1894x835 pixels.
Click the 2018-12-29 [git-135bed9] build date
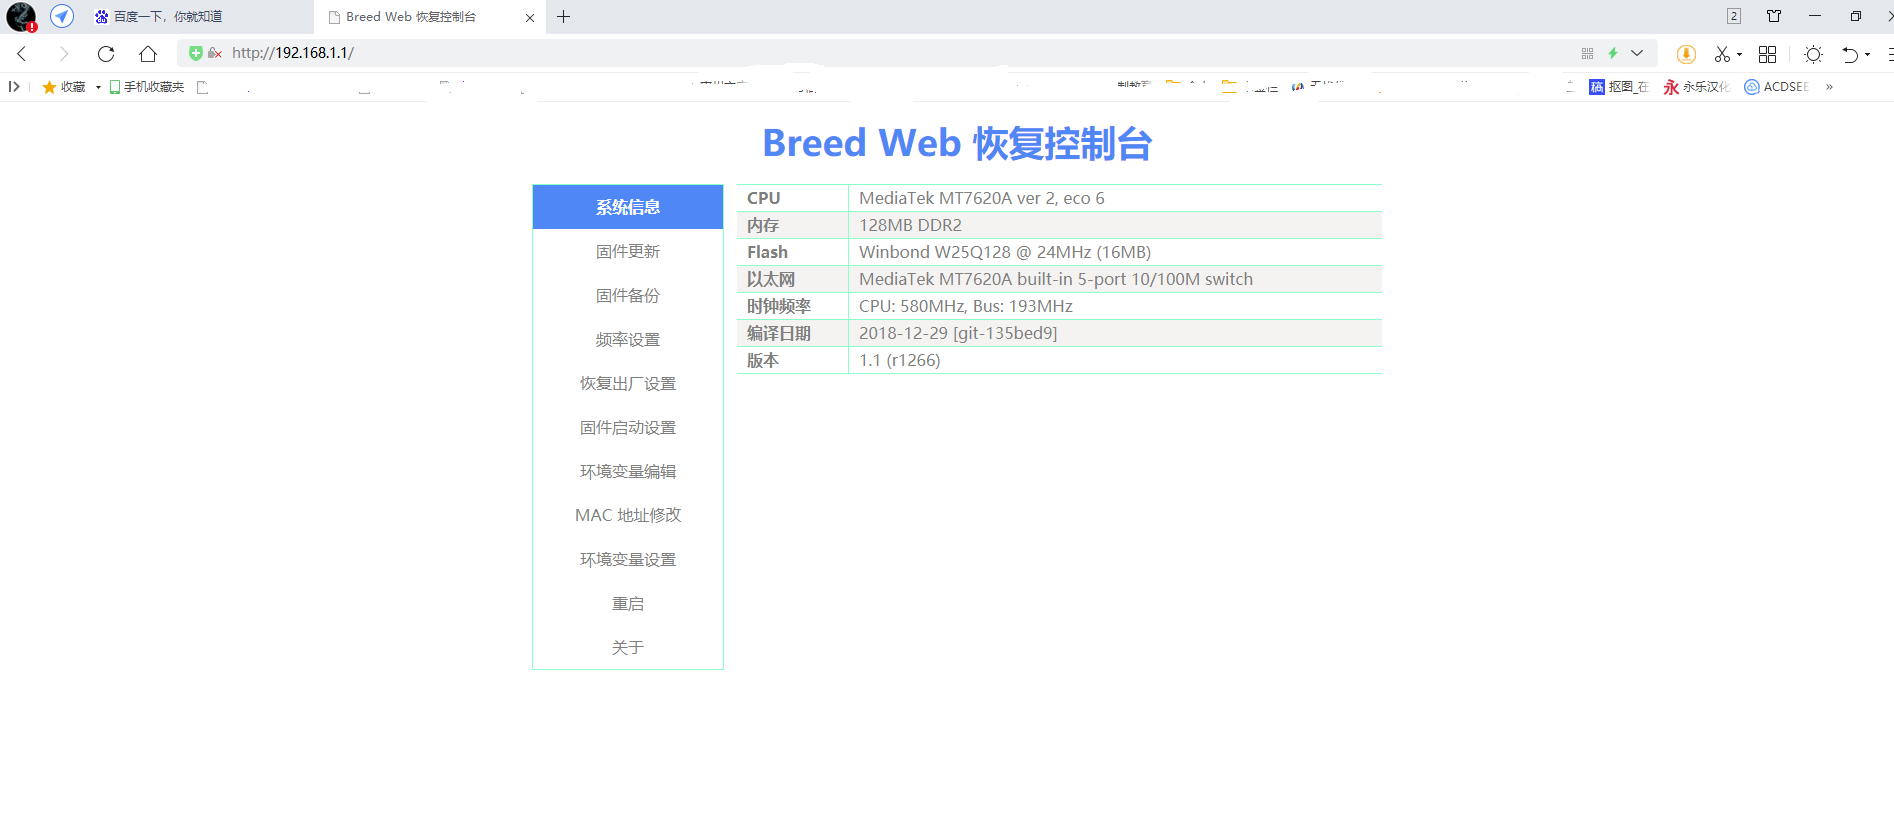[x=958, y=333]
